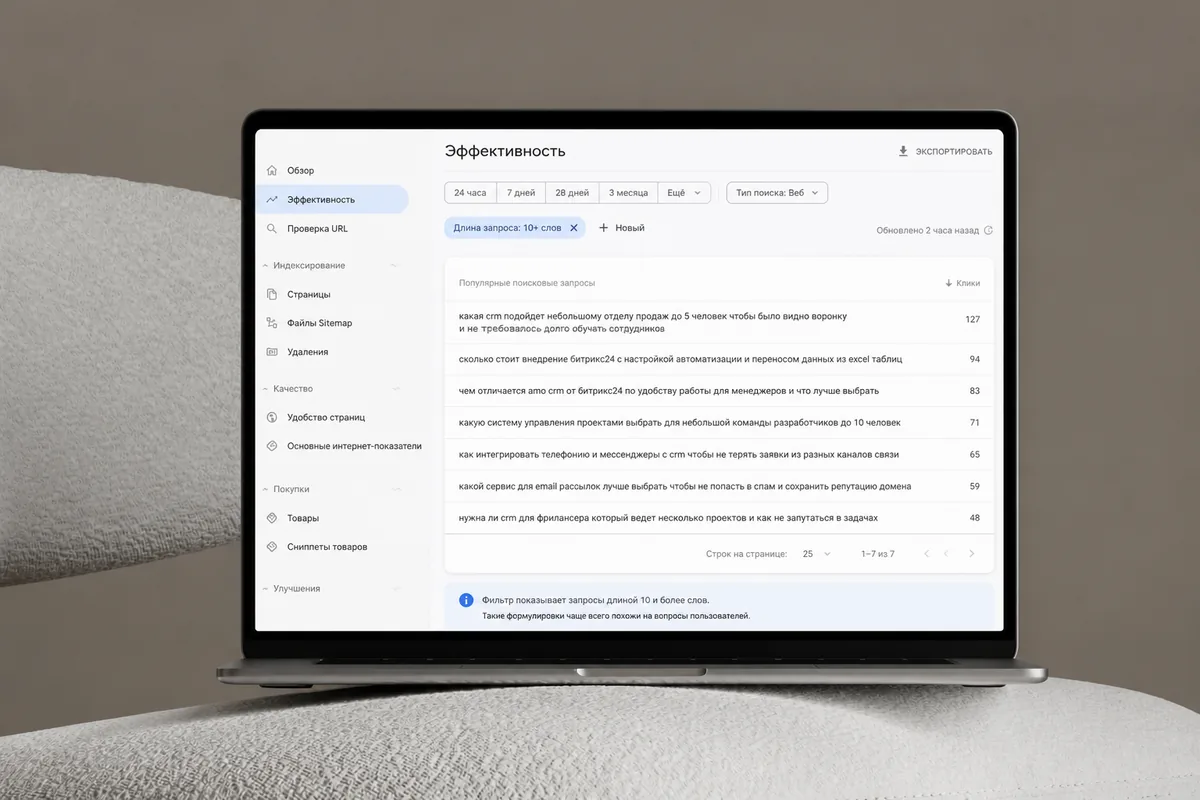Click the ЭКСПОРТИРОВАТЬ button
The height and width of the screenshot is (800, 1200).
945,152
